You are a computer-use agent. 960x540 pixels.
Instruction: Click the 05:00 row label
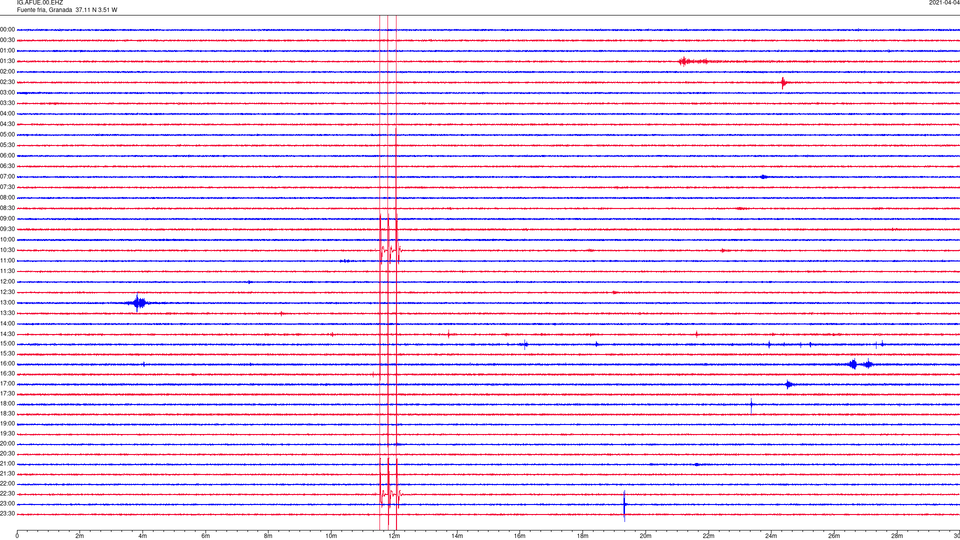point(8,135)
